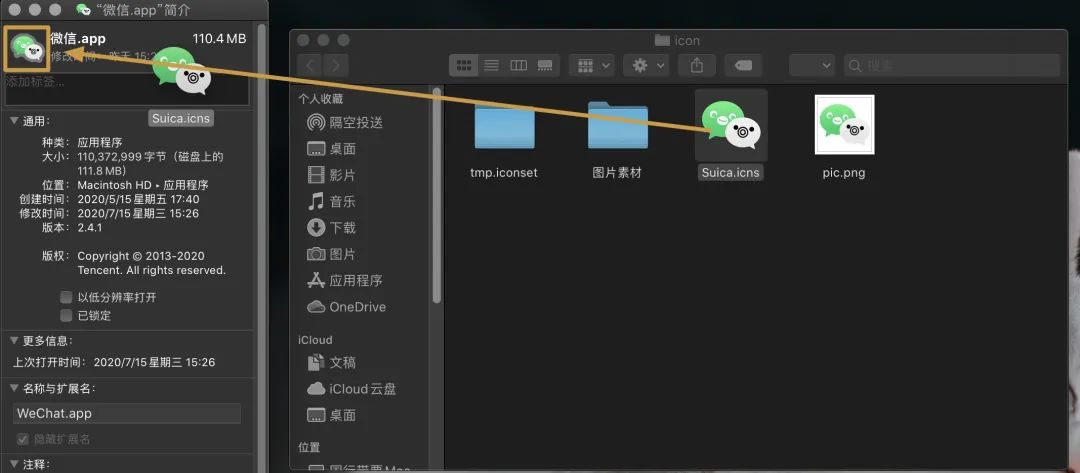The image size is (1080, 473).
Task: Click the edit tags button
Action: 743,65
